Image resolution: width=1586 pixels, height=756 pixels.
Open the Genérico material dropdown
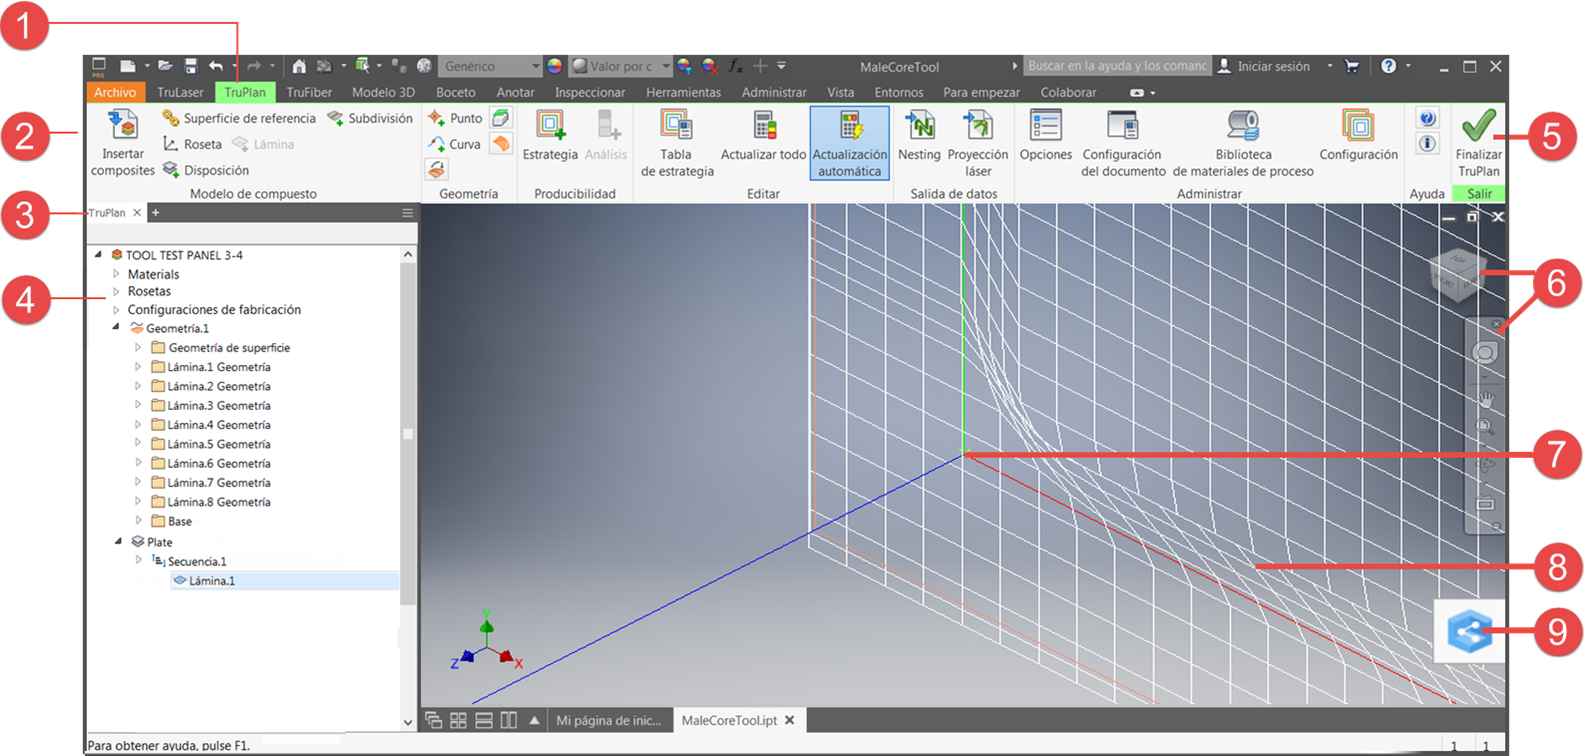(x=491, y=66)
